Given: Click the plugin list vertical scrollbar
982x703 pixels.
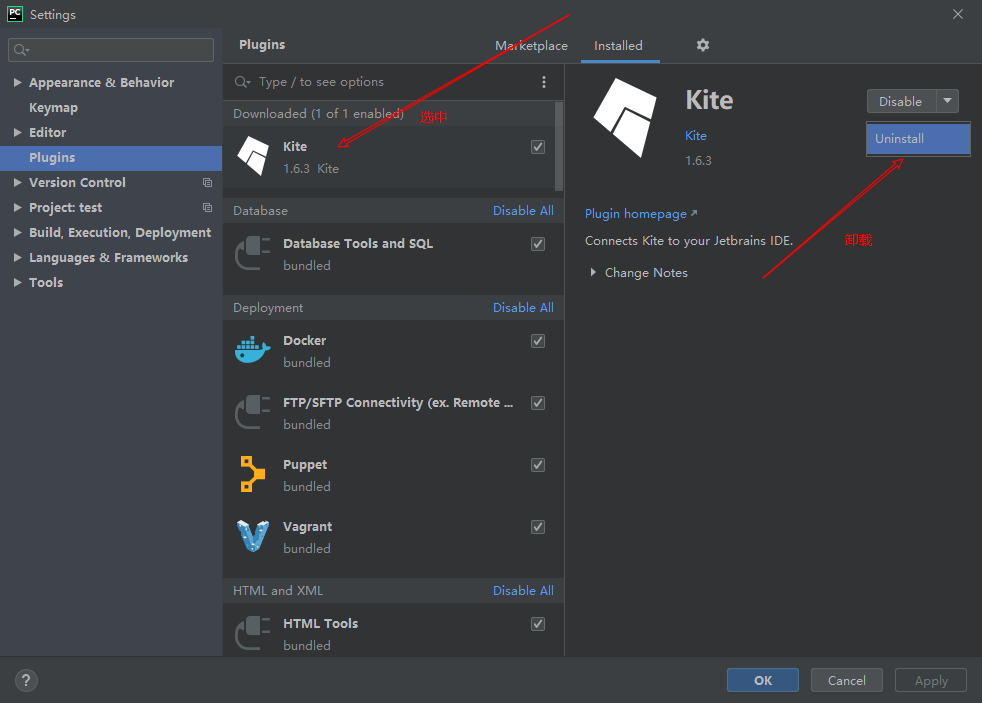Looking at the screenshot, I should (x=559, y=146).
